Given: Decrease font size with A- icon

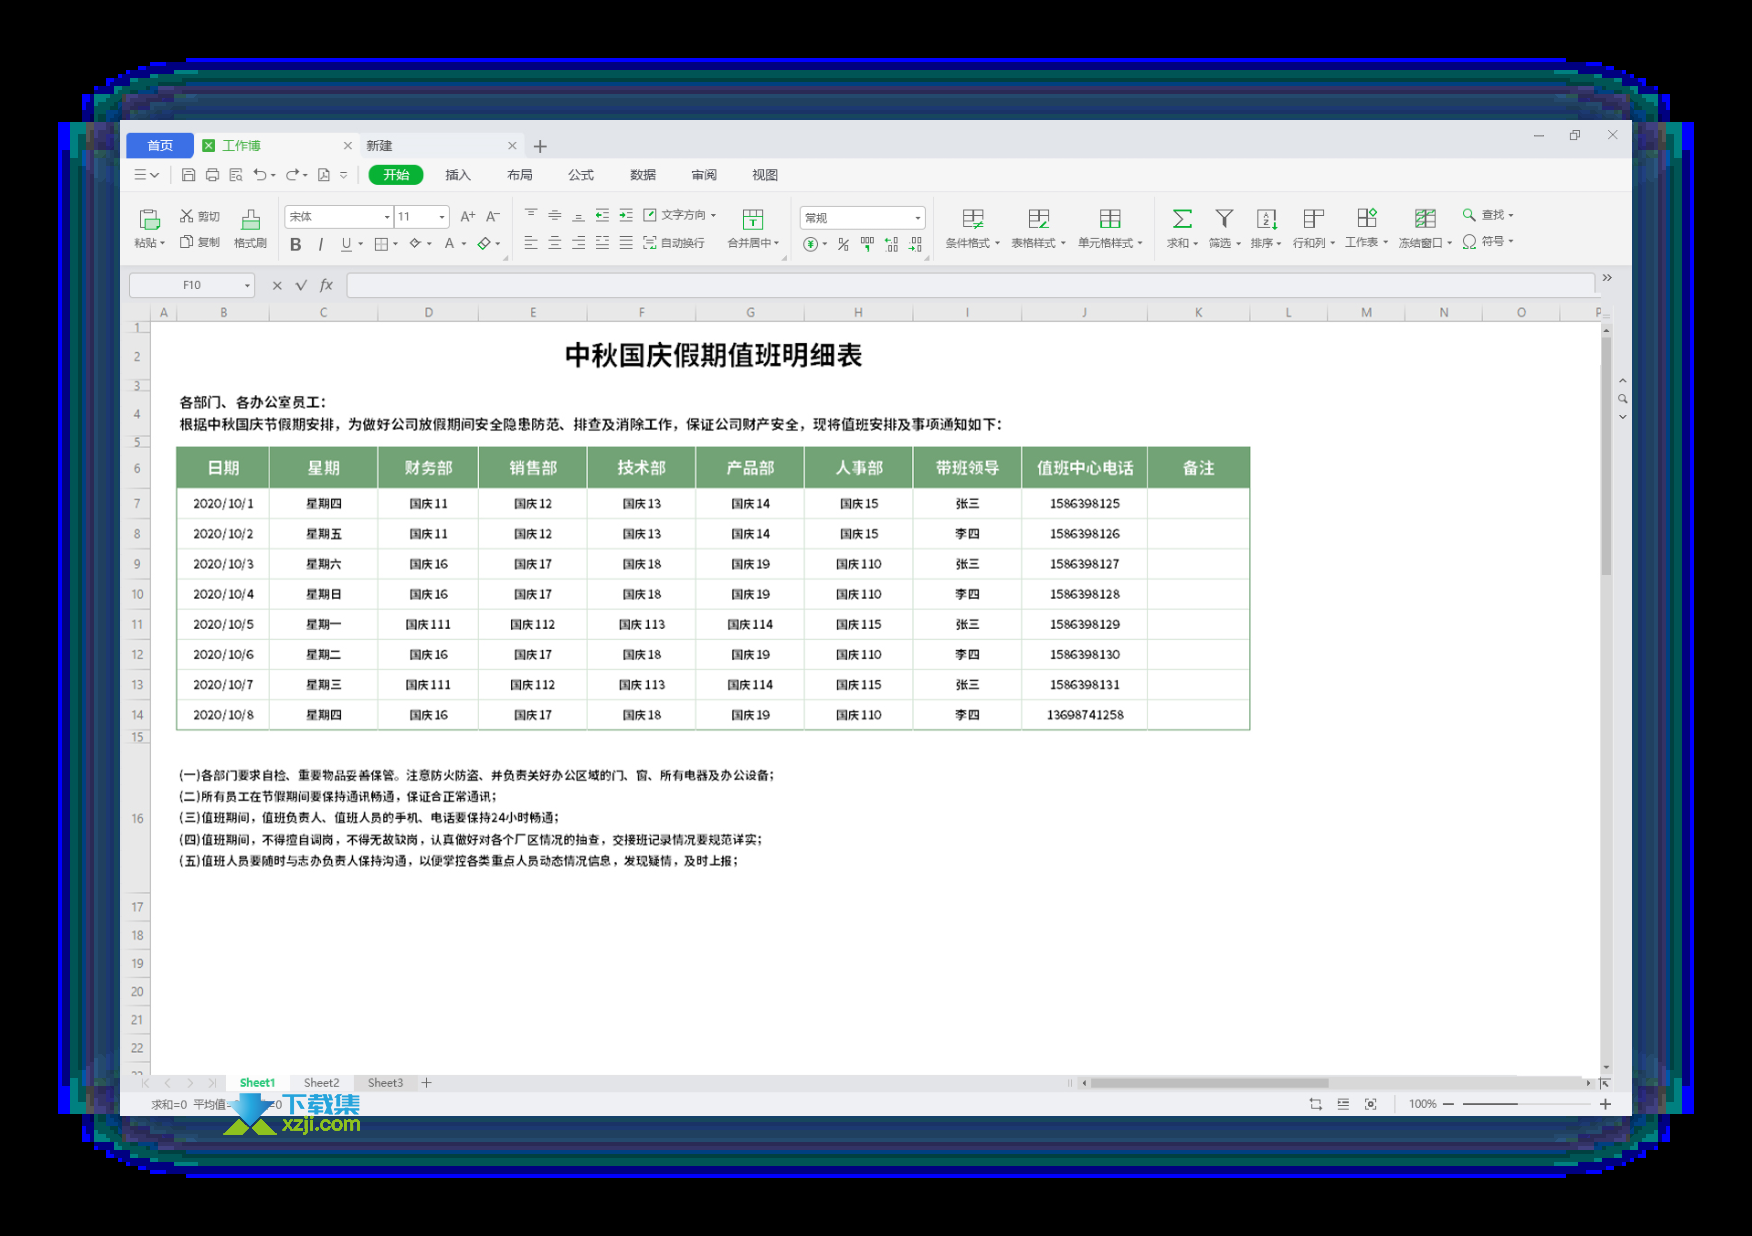Looking at the screenshot, I should click(x=492, y=216).
